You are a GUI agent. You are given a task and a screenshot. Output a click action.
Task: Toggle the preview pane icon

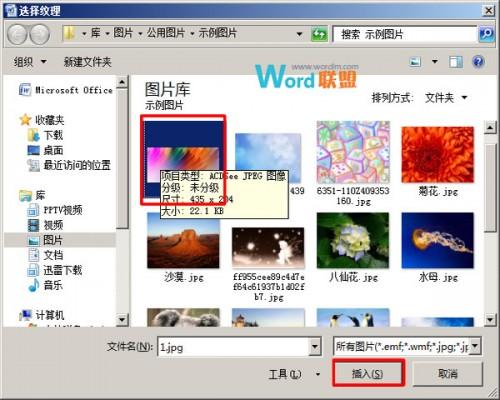[455, 62]
